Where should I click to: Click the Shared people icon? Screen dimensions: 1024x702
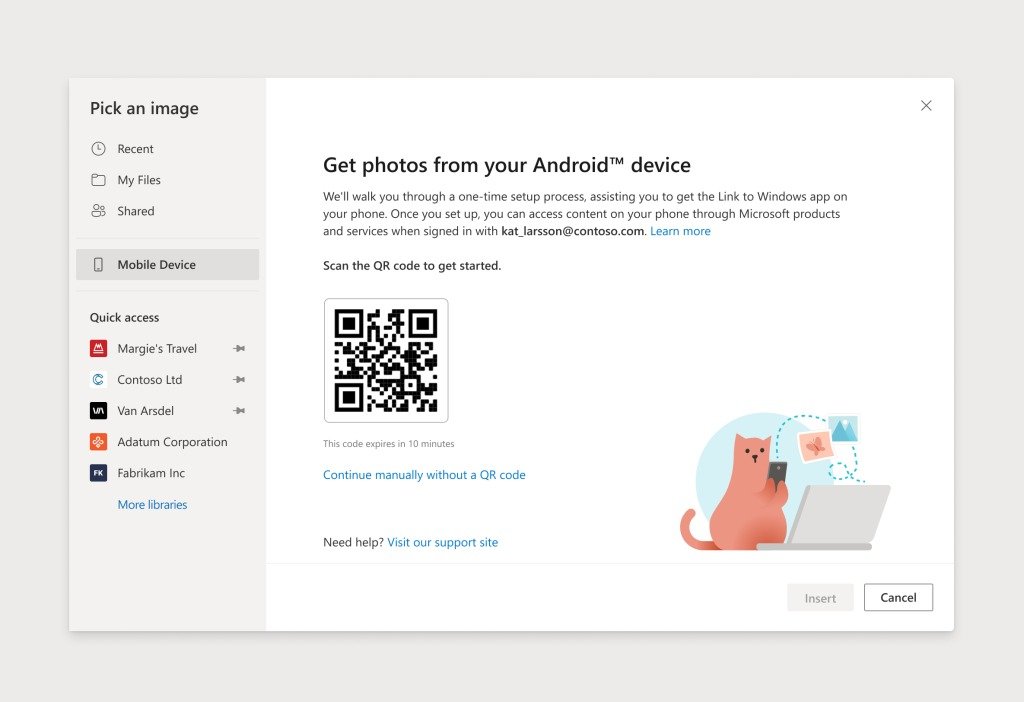click(98, 211)
